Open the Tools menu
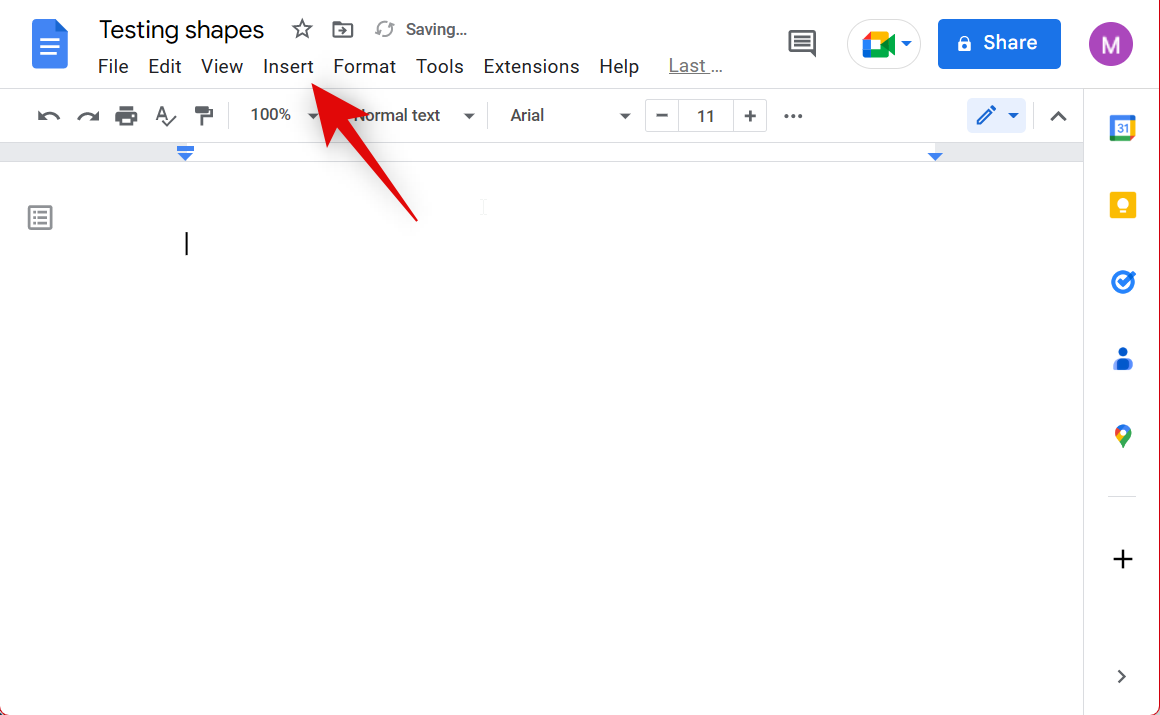This screenshot has height=715, width=1160. pos(439,67)
